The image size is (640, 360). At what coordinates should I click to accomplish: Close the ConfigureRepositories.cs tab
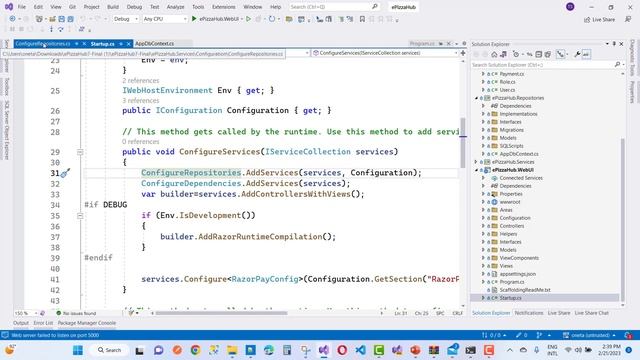click(x=84, y=44)
